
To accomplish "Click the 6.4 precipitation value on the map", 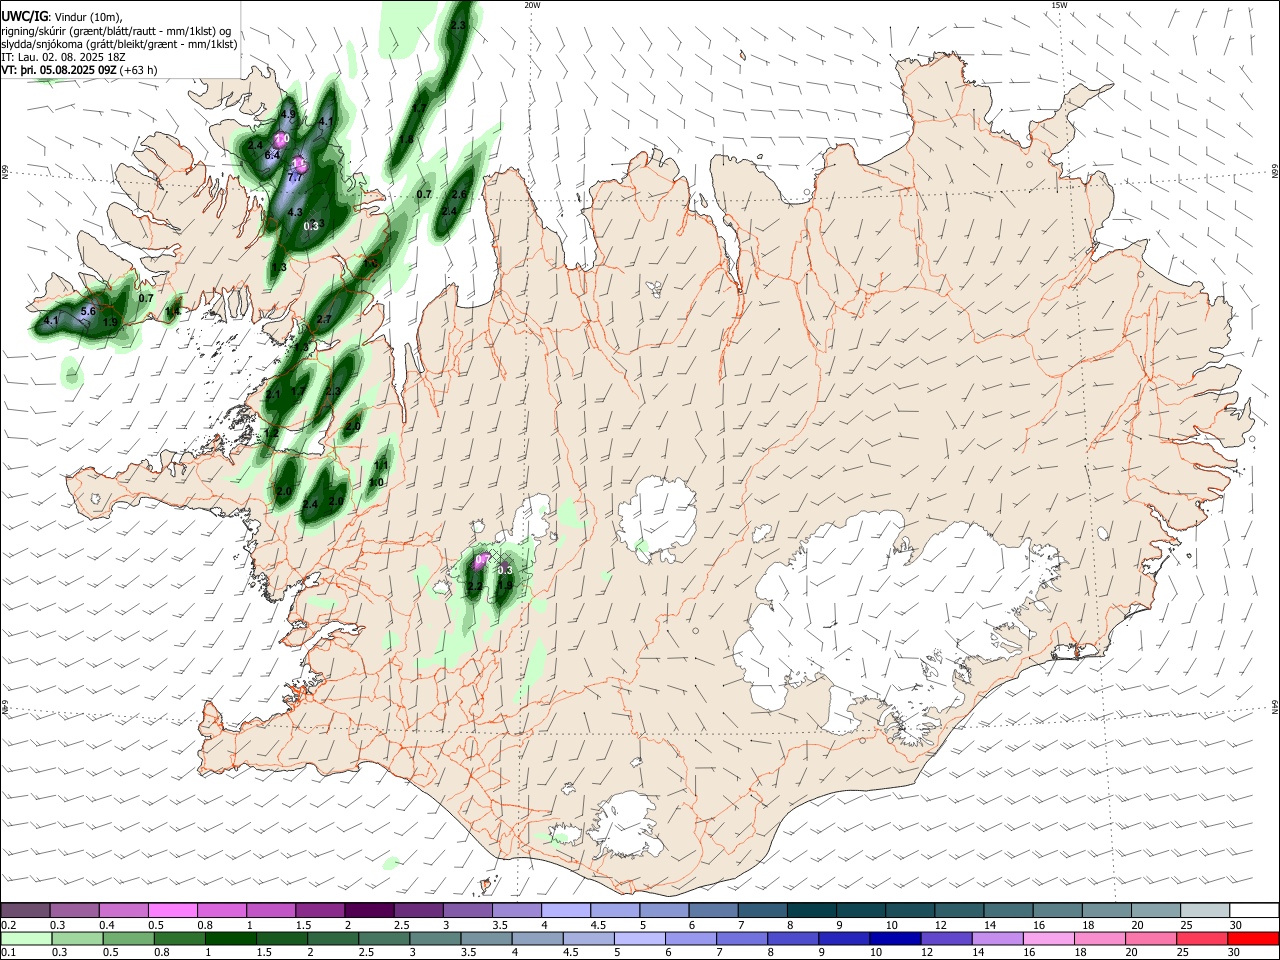I will pyautogui.click(x=272, y=155).
